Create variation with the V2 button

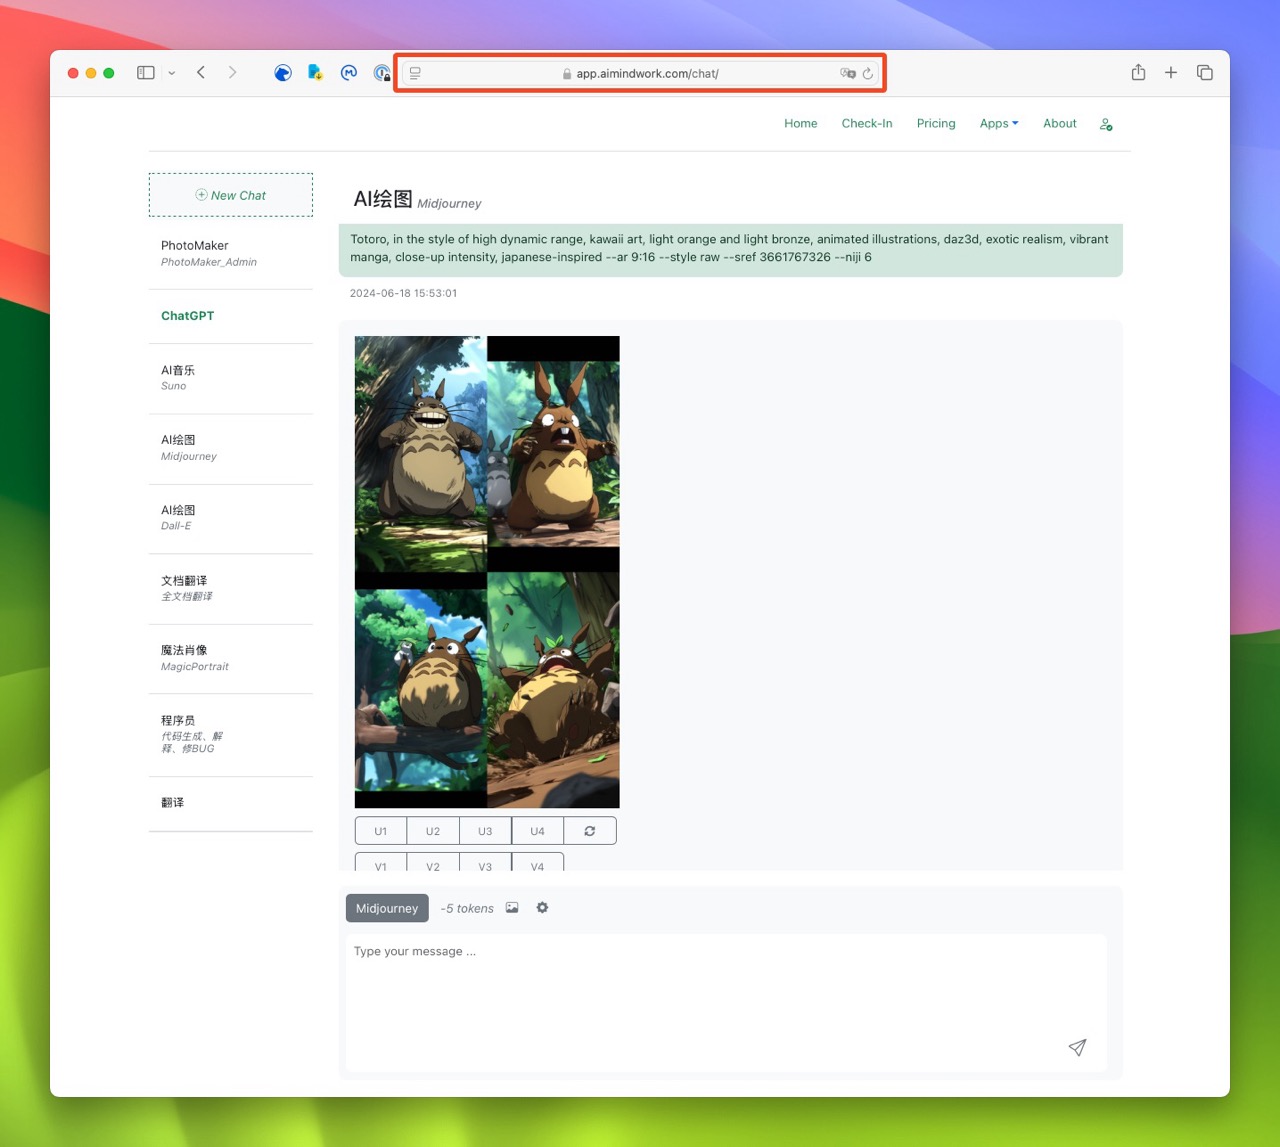[433, 862]
